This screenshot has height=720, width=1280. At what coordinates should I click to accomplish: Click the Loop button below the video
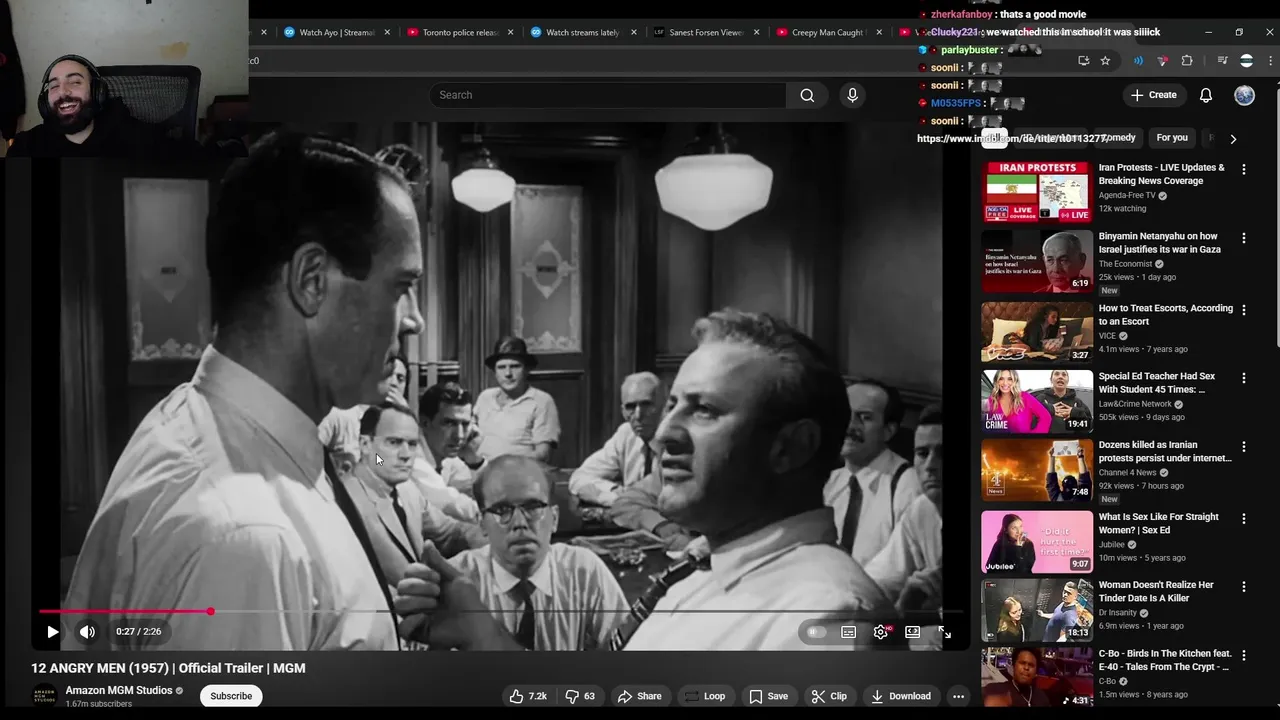coord(705,696)
